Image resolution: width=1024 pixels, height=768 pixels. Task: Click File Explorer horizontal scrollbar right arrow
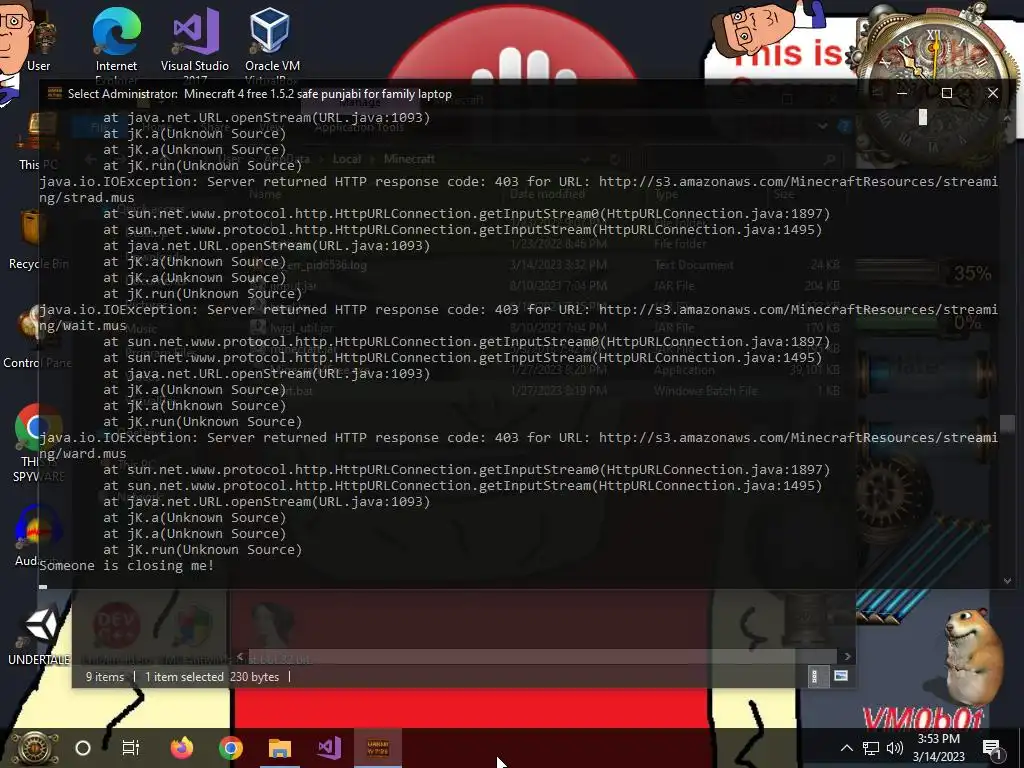pos(847,656)
